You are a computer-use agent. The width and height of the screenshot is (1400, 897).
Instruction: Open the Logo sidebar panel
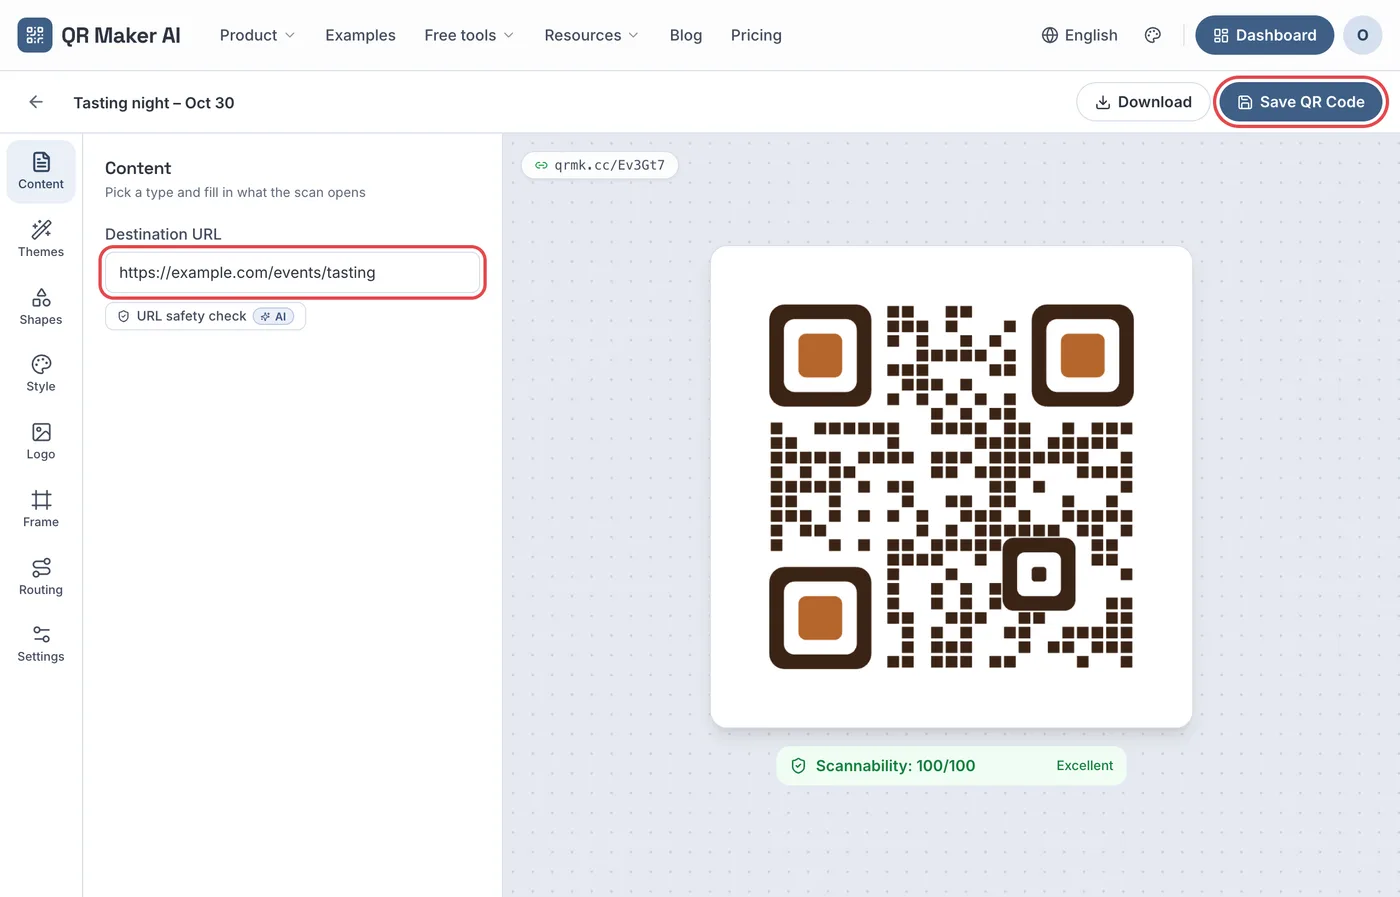tap(41, 442)
